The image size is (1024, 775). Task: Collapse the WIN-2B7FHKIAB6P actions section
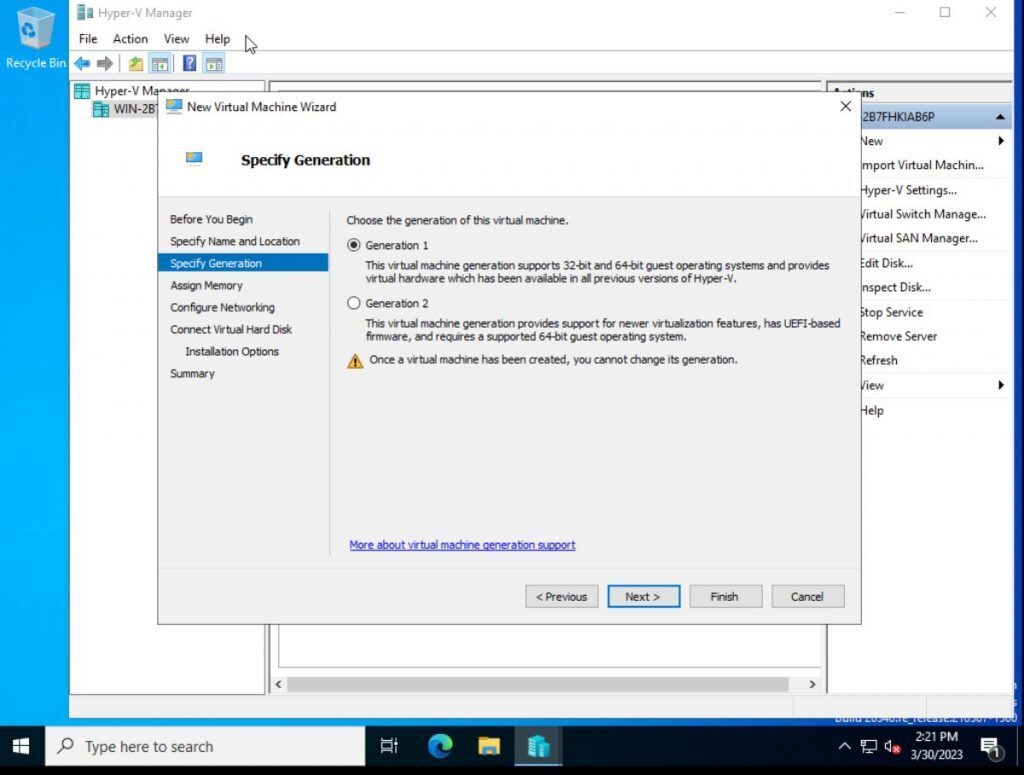[x=1000, y=116]
